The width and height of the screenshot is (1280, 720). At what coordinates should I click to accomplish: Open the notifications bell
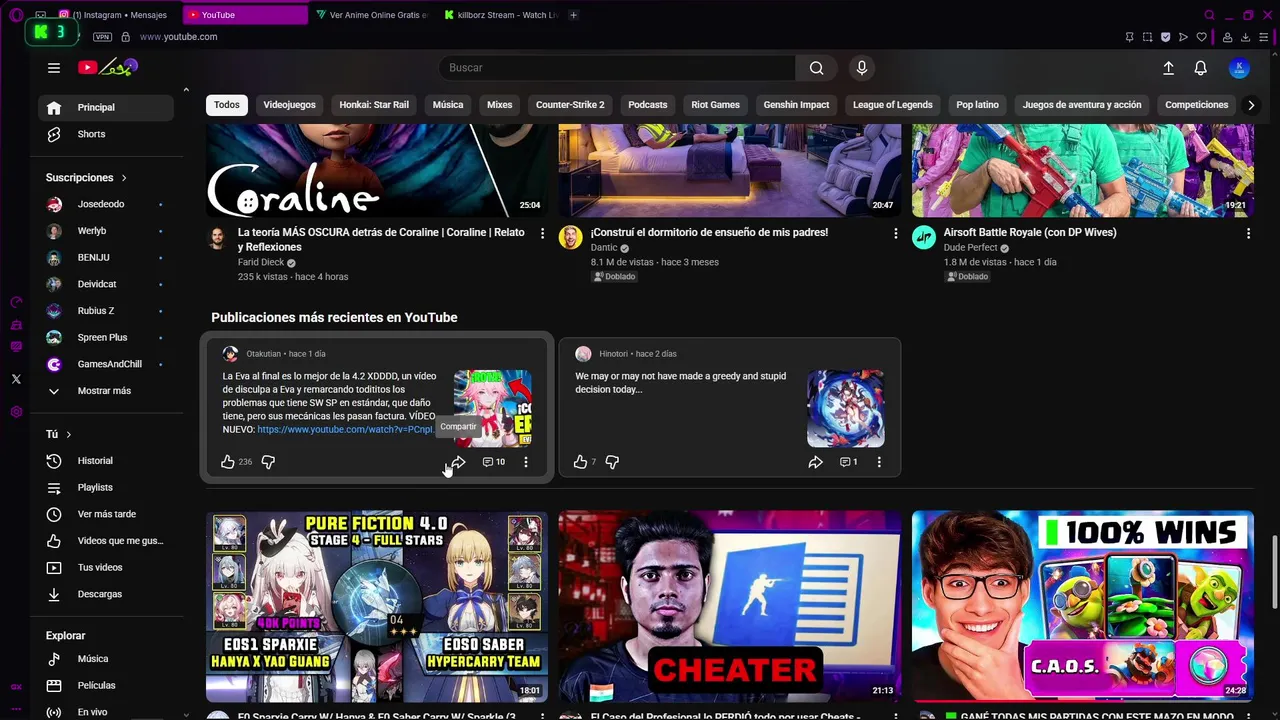pos(1200,68)
